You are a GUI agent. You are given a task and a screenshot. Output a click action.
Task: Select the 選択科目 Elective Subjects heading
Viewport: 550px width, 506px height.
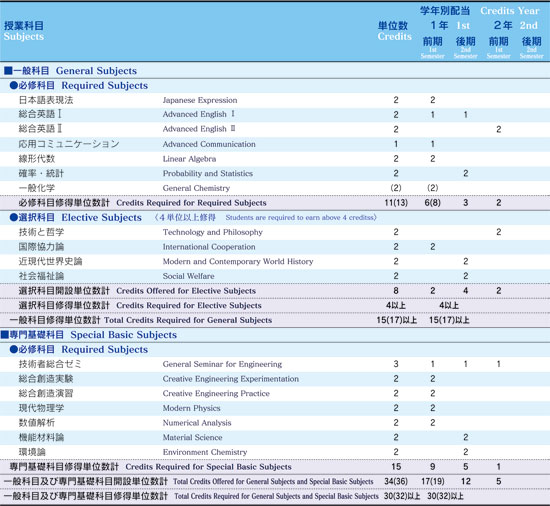pos(75,217)
